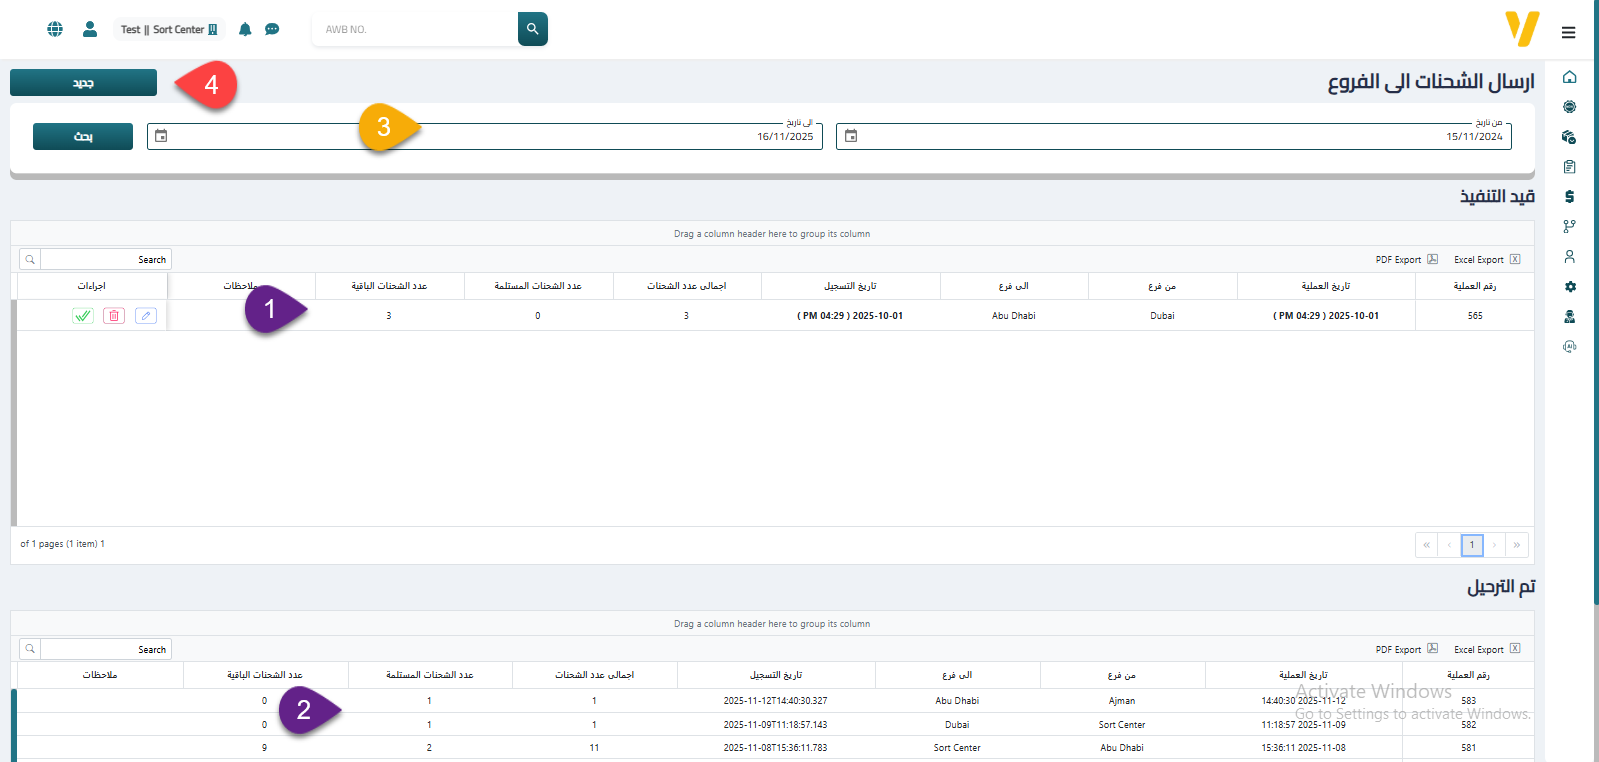Click Excel Export above the first table

pos(1486,260)
